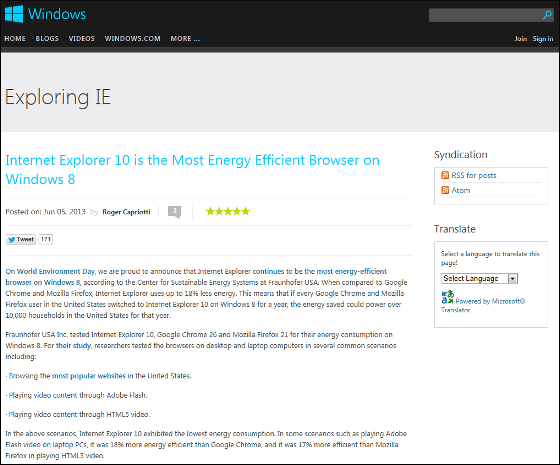Image resolution: width=560 pixels, height=465 pixels.
Task: Click 'Playing video content through HTML5 video' text
Action: [x=79, y=415]
